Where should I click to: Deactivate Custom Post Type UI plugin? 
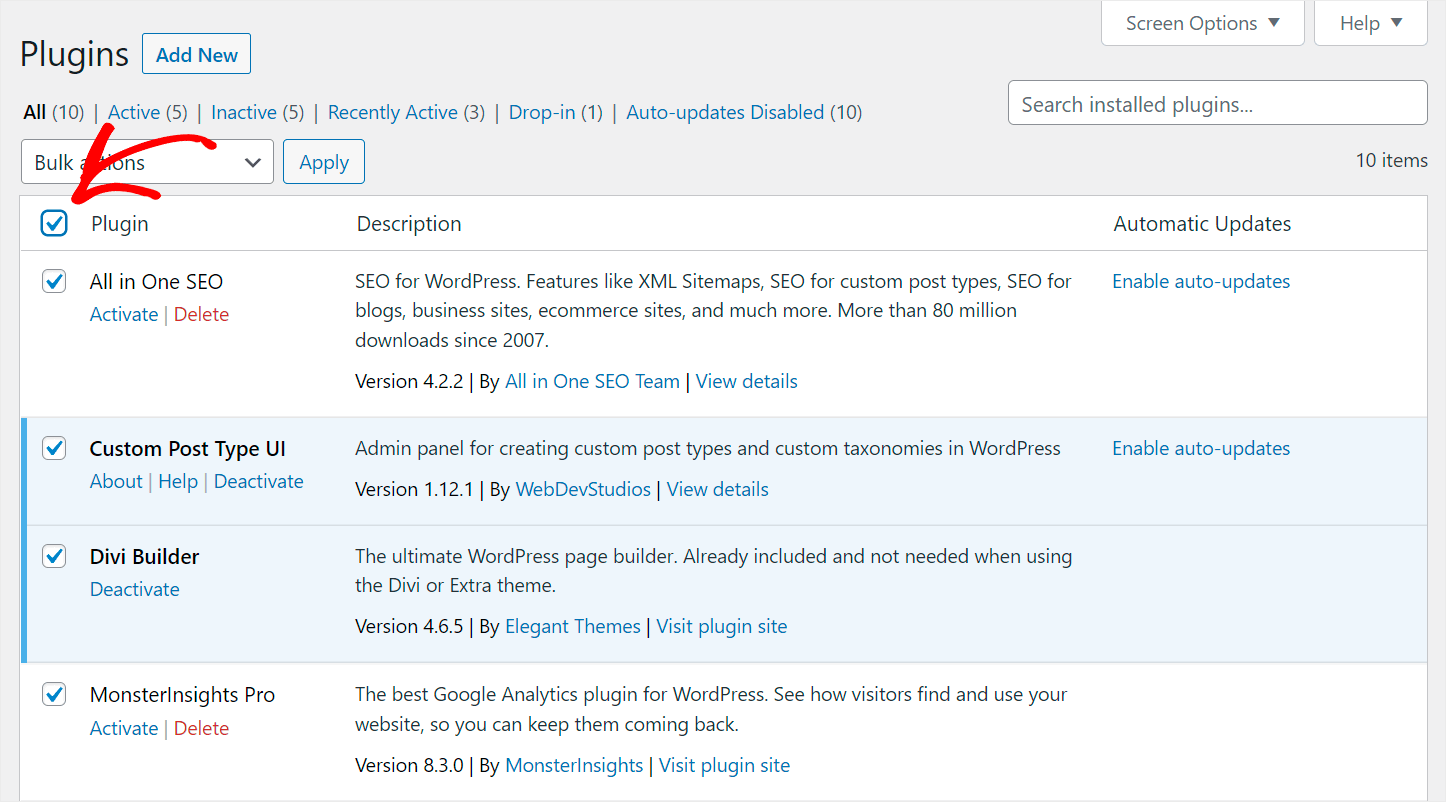259,481
